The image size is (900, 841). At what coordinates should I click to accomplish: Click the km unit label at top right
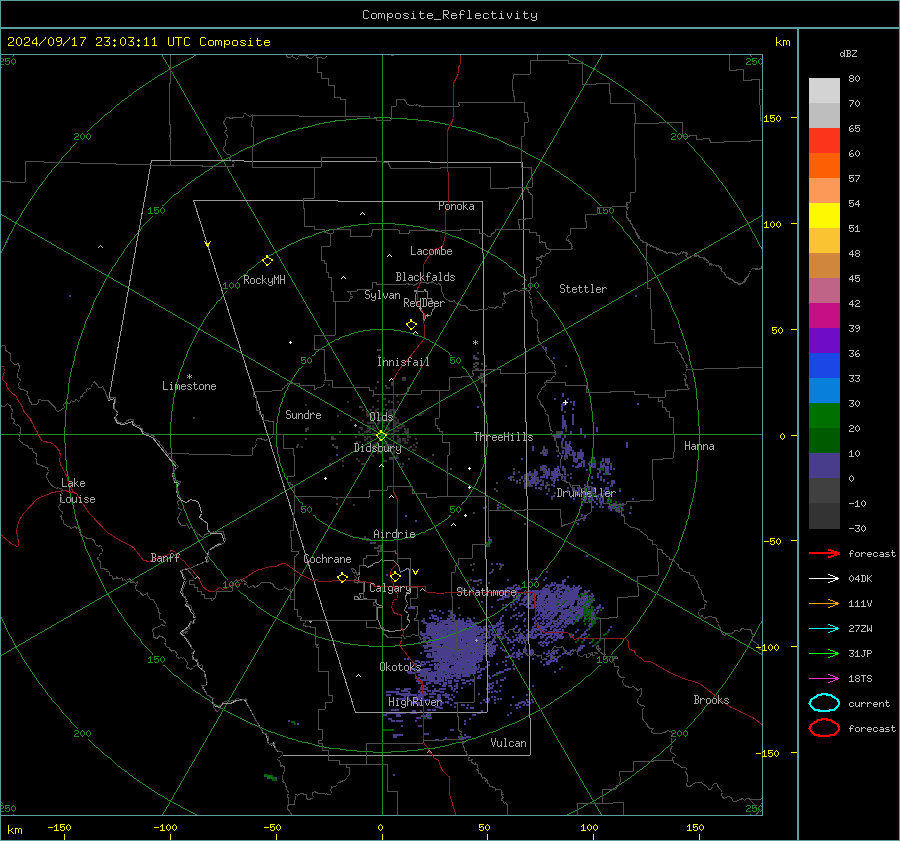[782, 42]
